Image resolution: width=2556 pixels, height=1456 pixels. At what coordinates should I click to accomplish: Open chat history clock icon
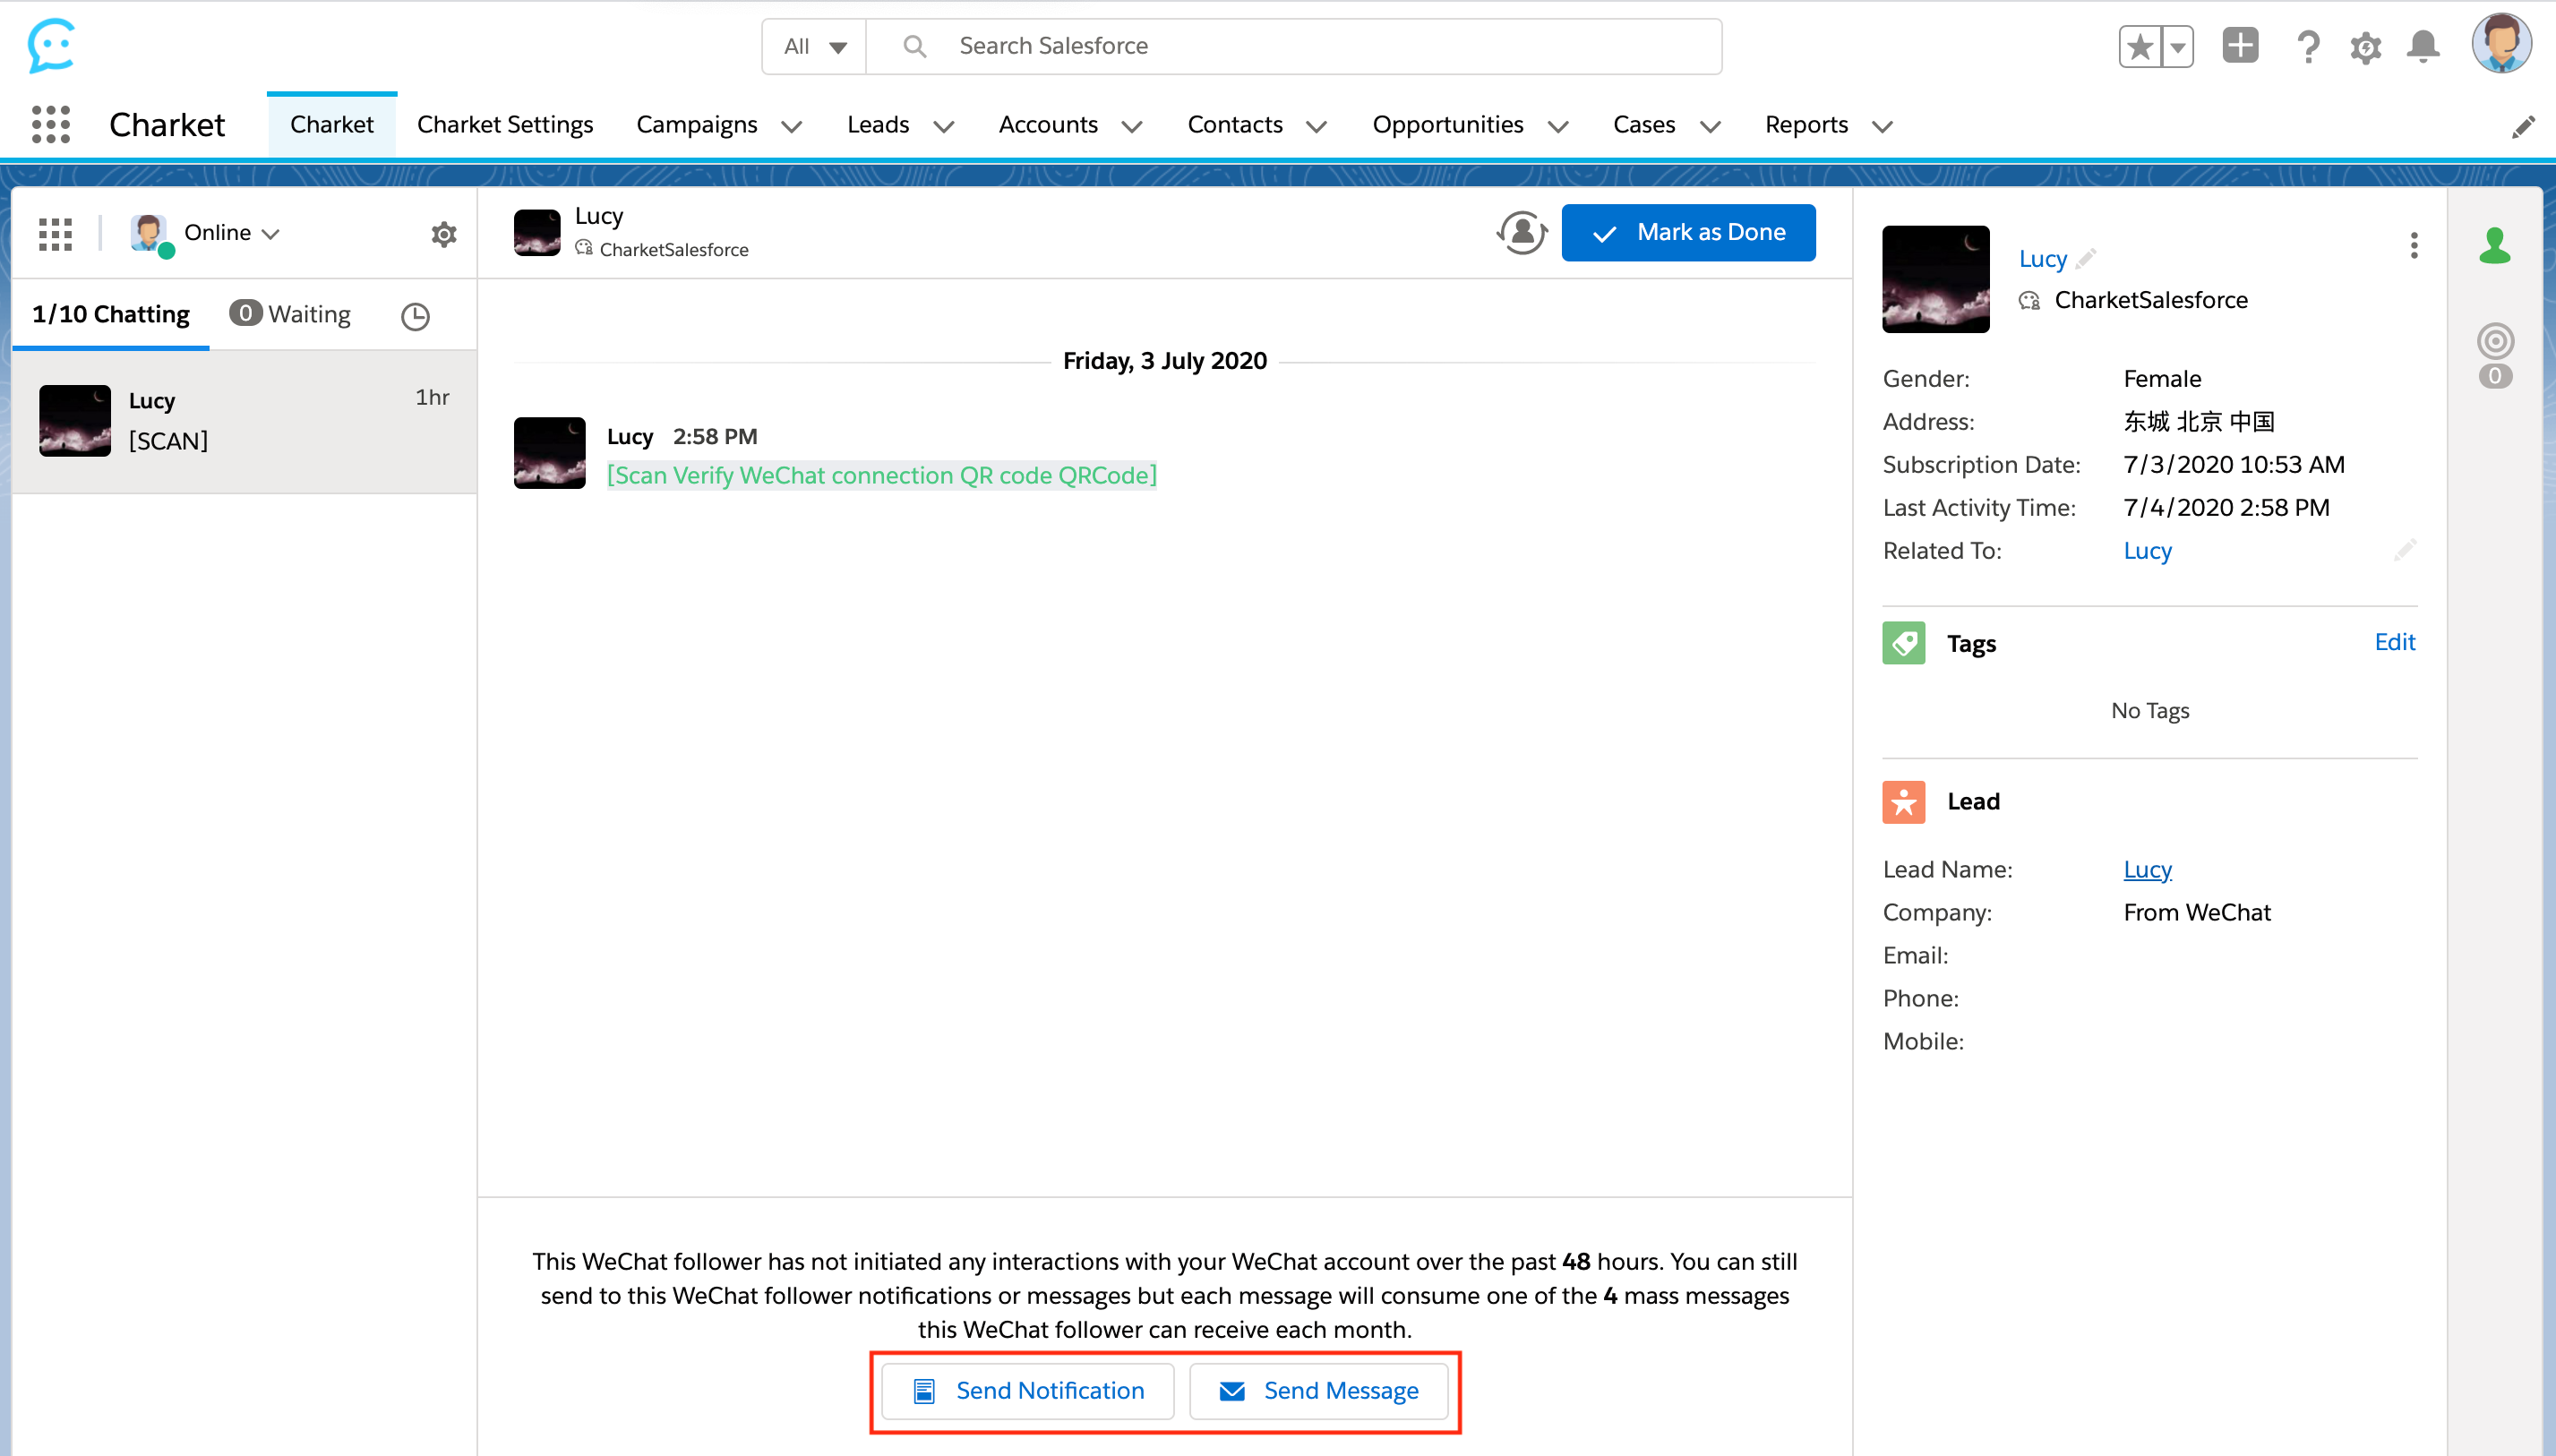415,316
